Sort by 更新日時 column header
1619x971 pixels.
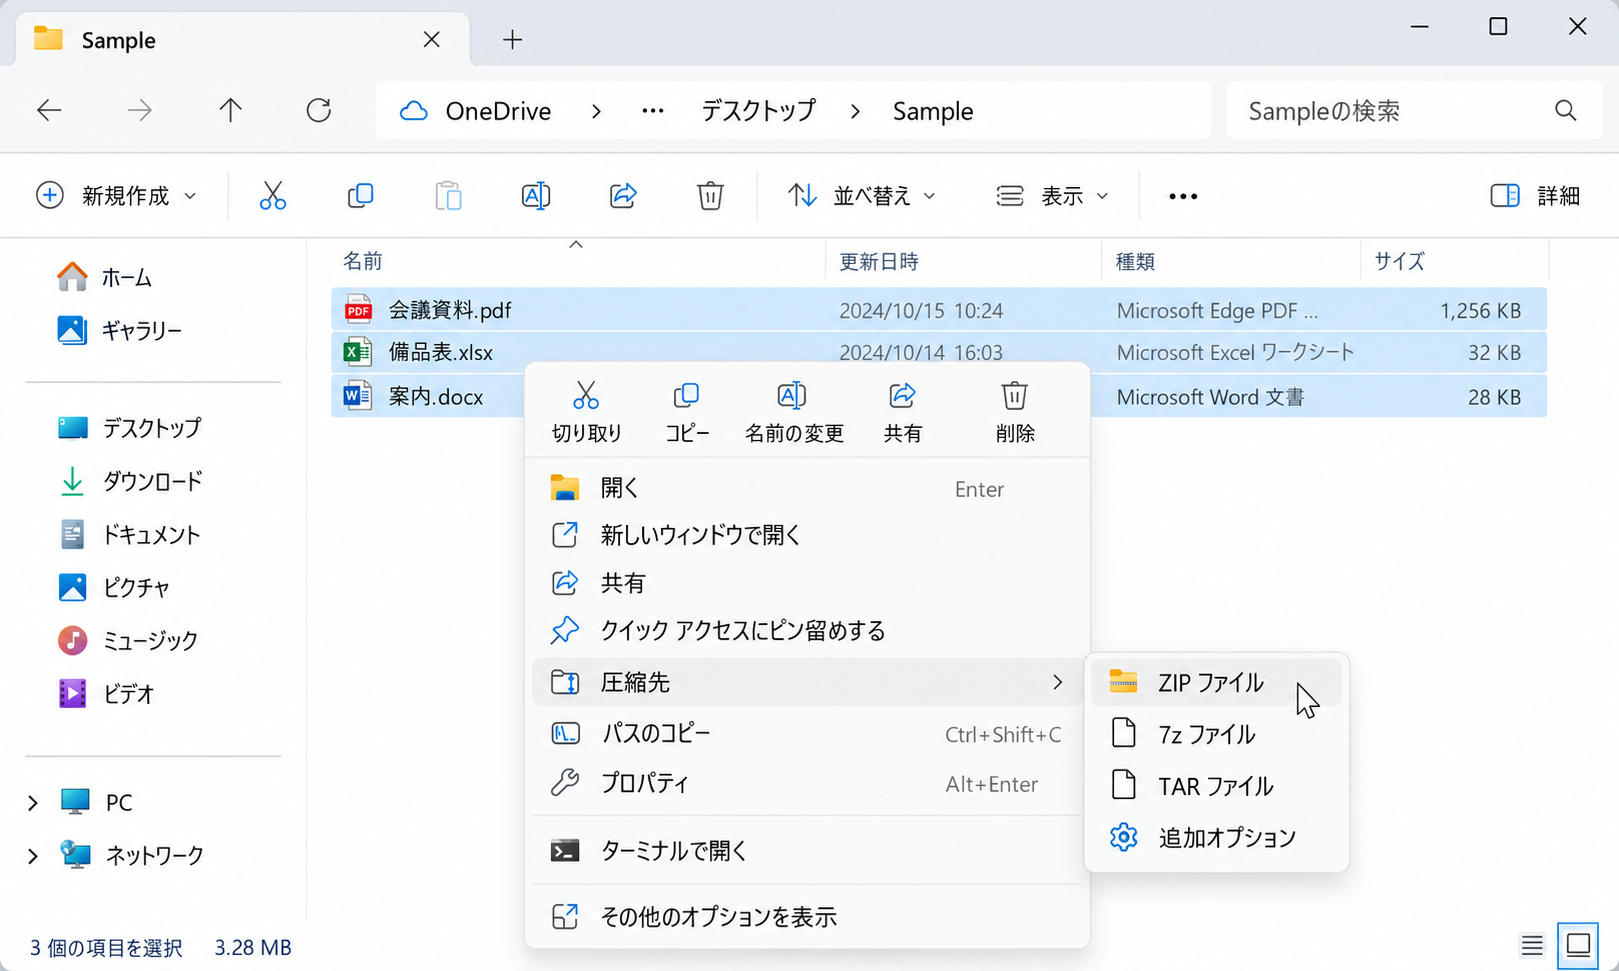(x=879, y=261)
